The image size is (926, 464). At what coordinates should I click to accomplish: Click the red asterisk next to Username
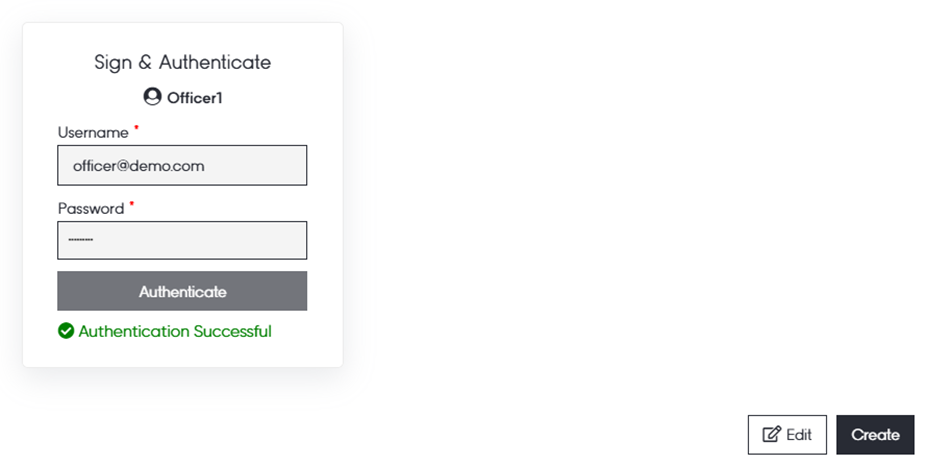136,129
